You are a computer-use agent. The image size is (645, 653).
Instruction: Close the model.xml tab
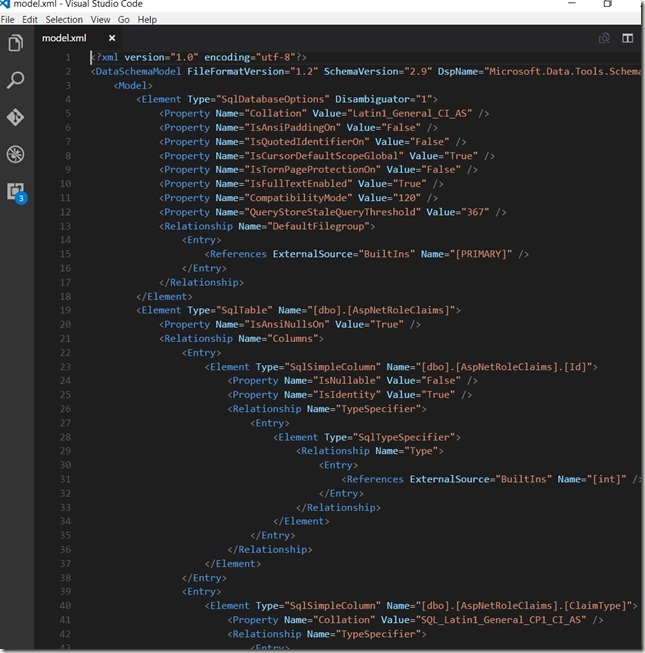coord(112,38)
